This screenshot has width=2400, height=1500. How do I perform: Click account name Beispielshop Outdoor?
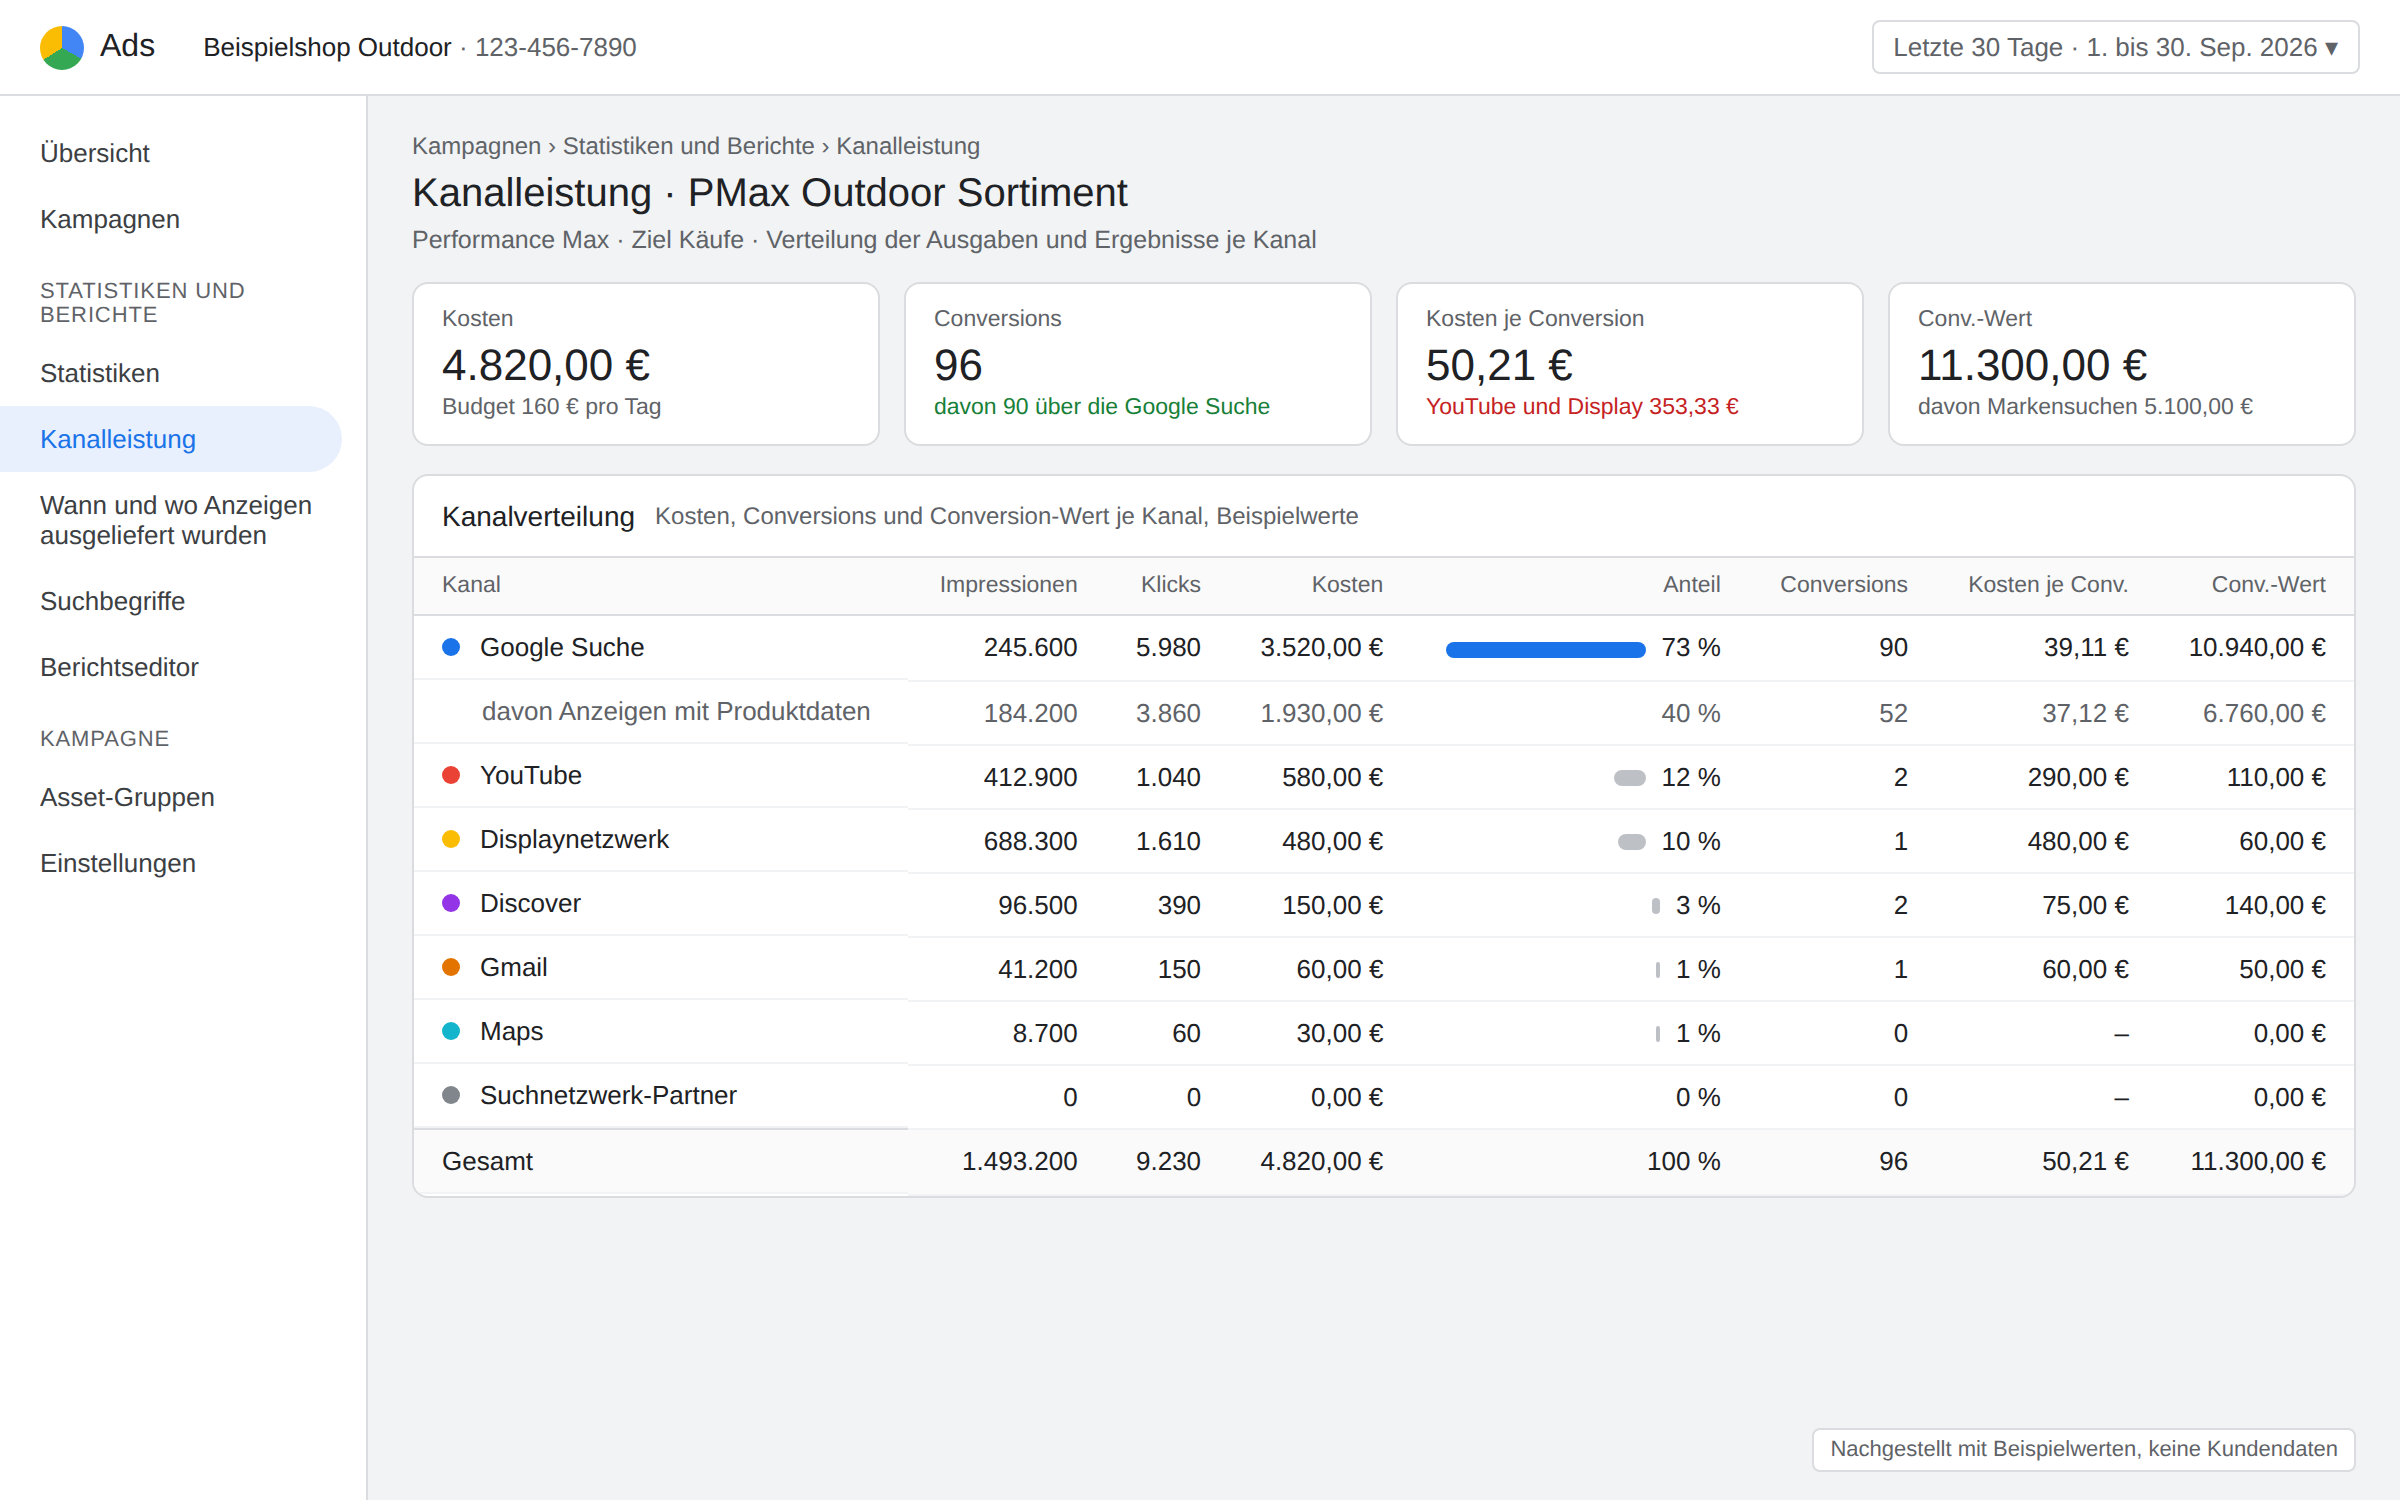tap(327, 47)
